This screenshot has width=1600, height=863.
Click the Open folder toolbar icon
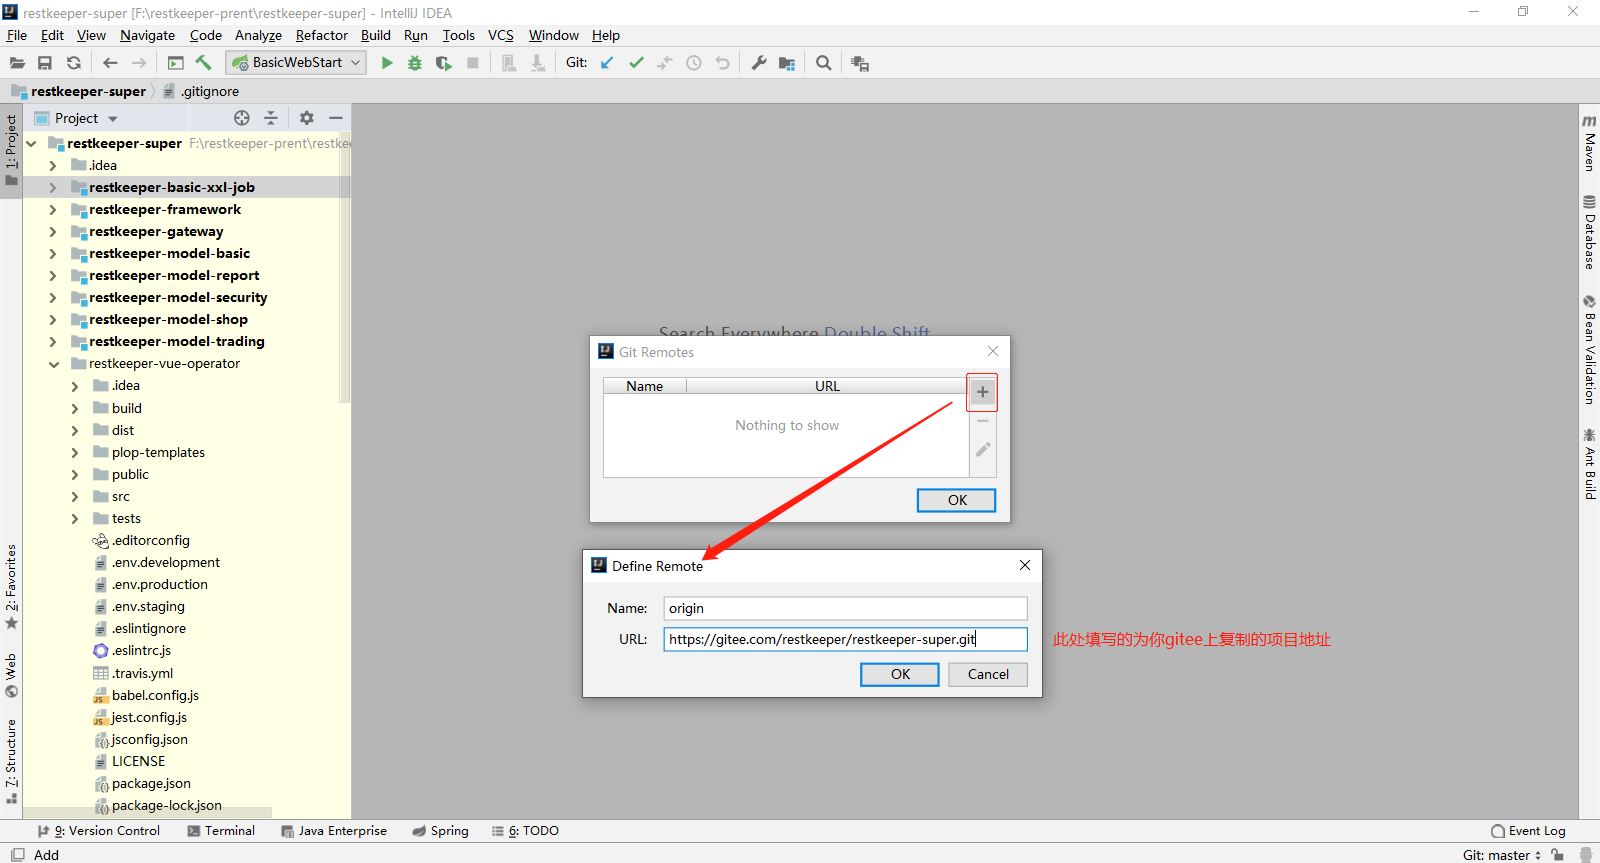17,63
